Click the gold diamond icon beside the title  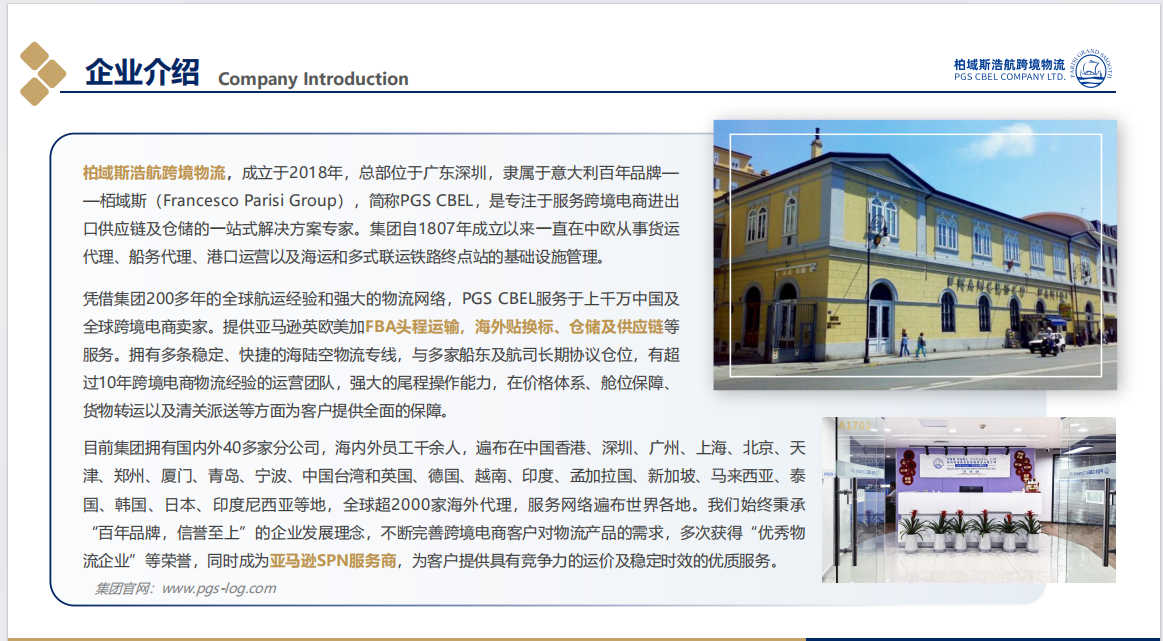[43, 73]
